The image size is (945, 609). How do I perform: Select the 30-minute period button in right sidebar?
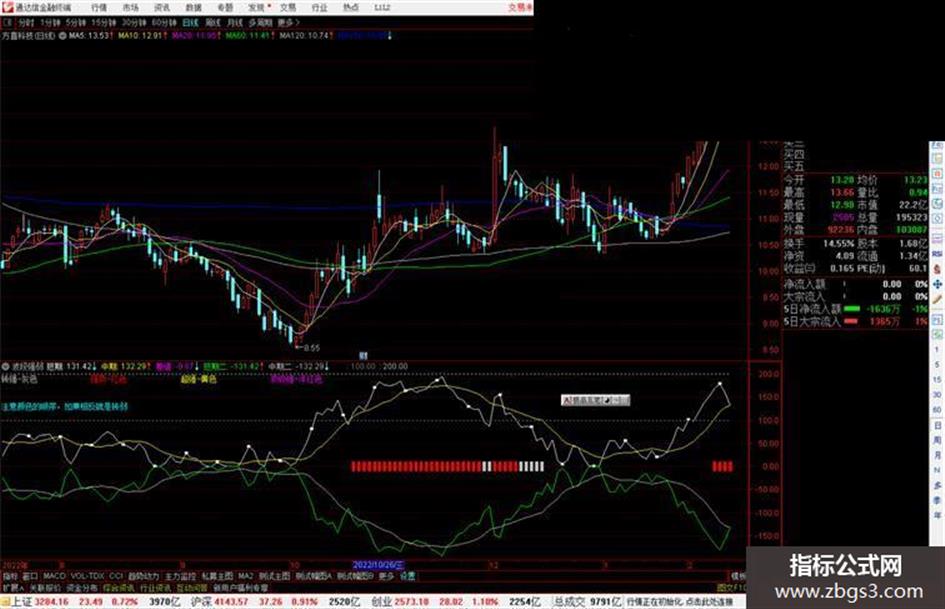(937, 395)
